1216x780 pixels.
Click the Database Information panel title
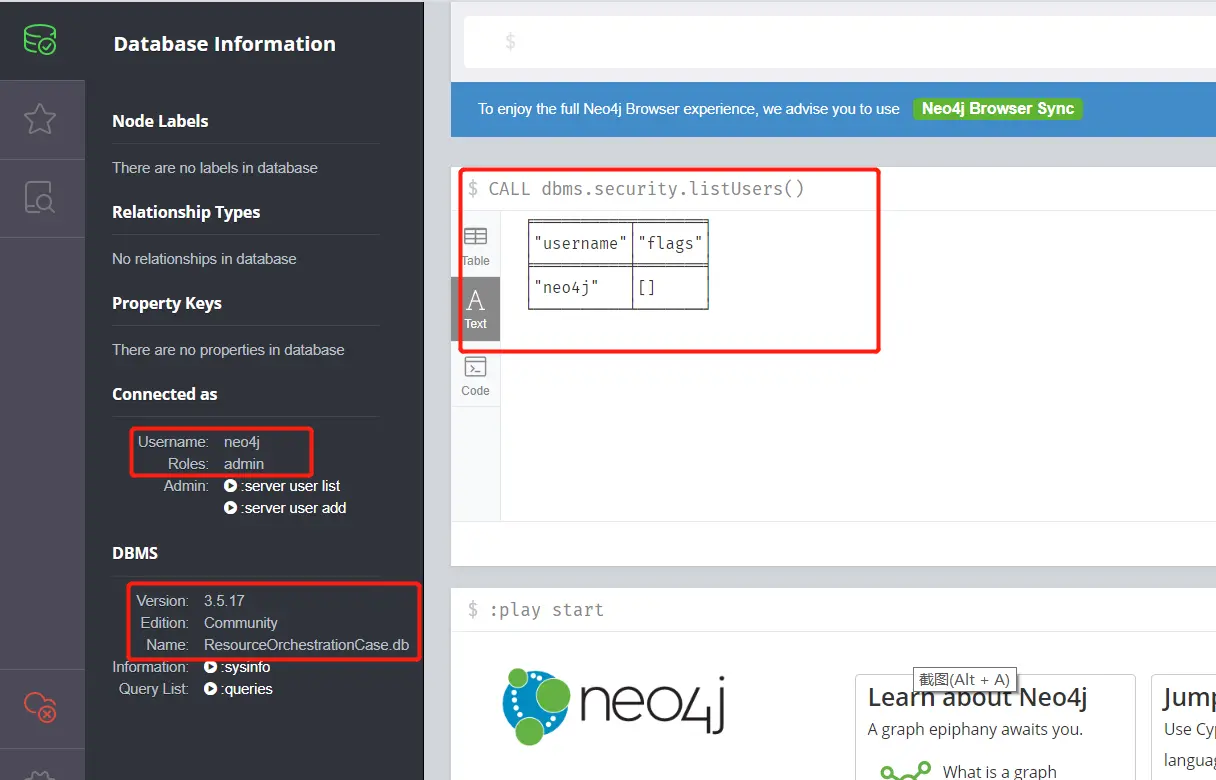[x=225, y=44]
